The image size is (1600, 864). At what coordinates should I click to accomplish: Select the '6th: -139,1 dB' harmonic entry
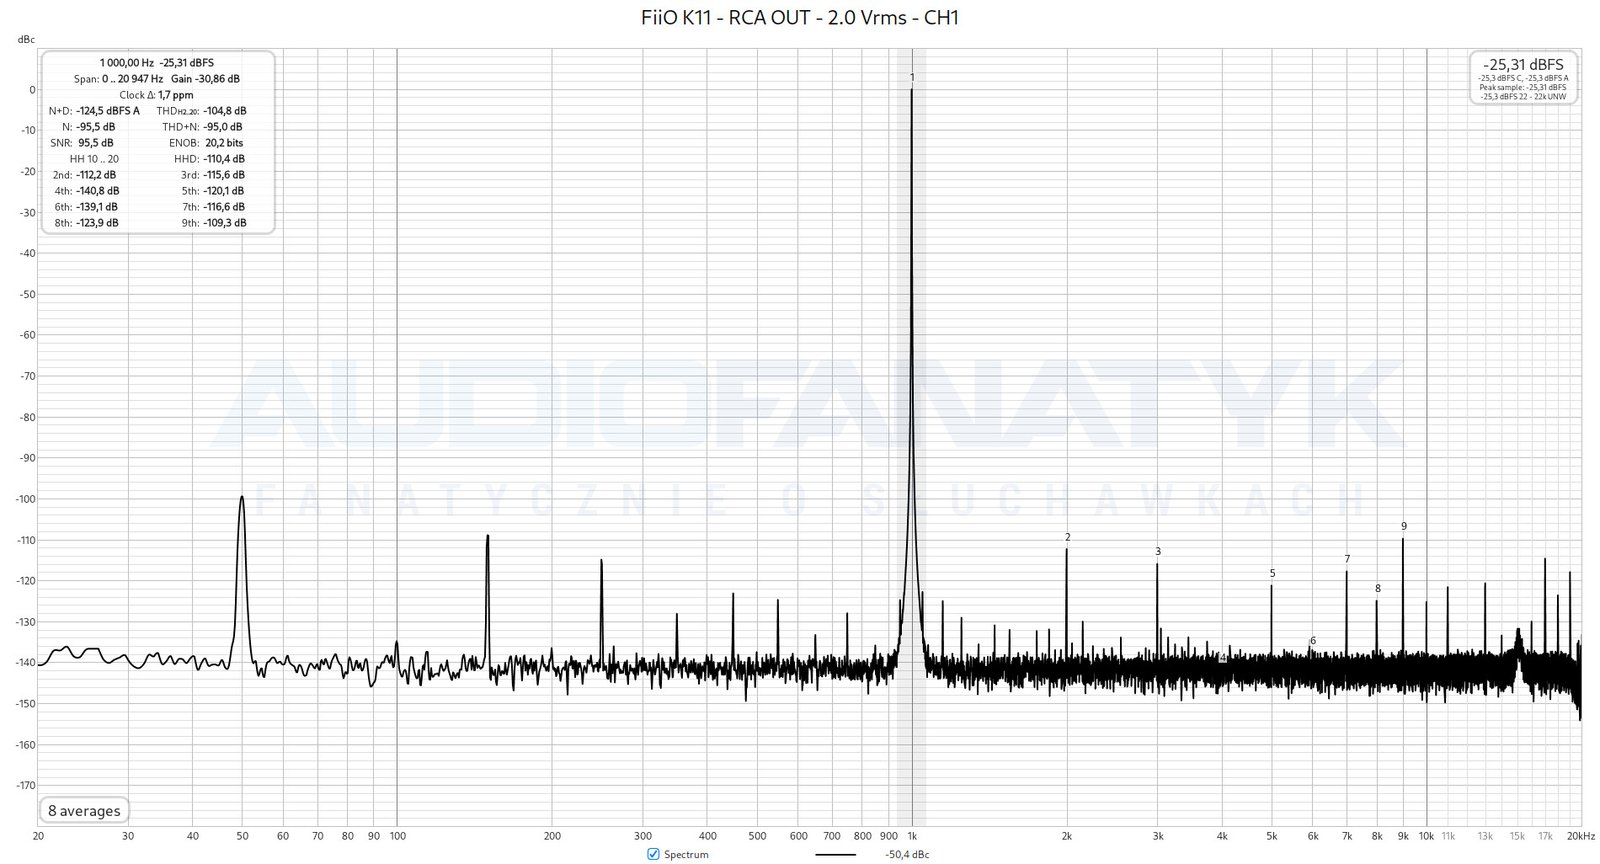[x=86, y=207]
